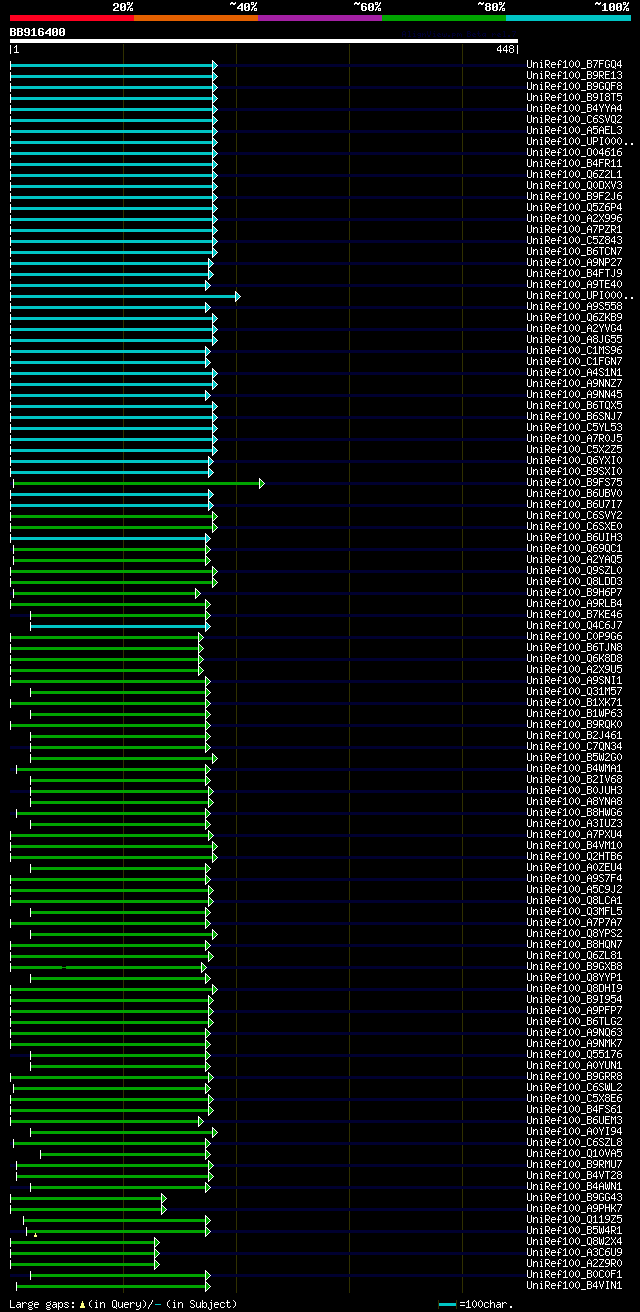This screenshot has height=1312, width=640.
Task: Select subject UniRef100_B2J461
Action: point(574,736)
